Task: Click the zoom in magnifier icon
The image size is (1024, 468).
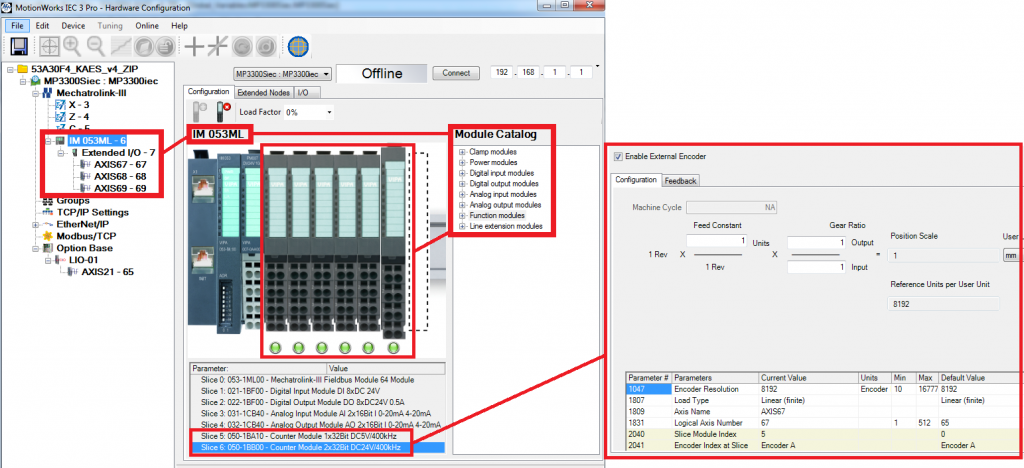Action: 72,46
